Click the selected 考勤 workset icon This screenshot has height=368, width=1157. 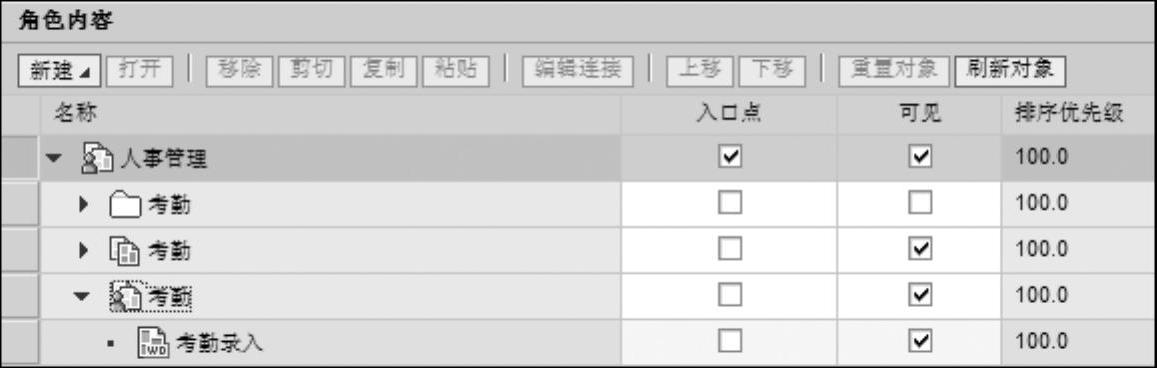point(125,296)
